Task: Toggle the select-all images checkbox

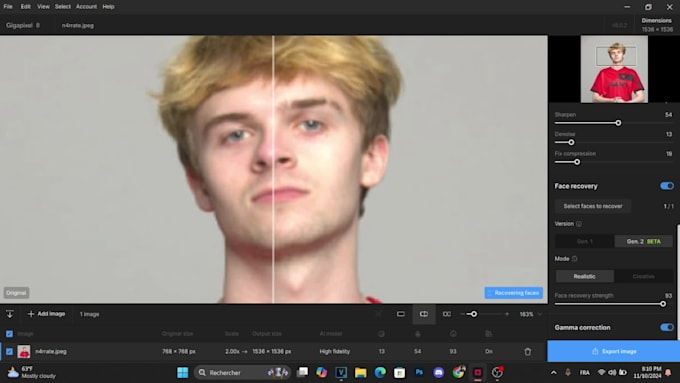Action: (x=9, y=334)
